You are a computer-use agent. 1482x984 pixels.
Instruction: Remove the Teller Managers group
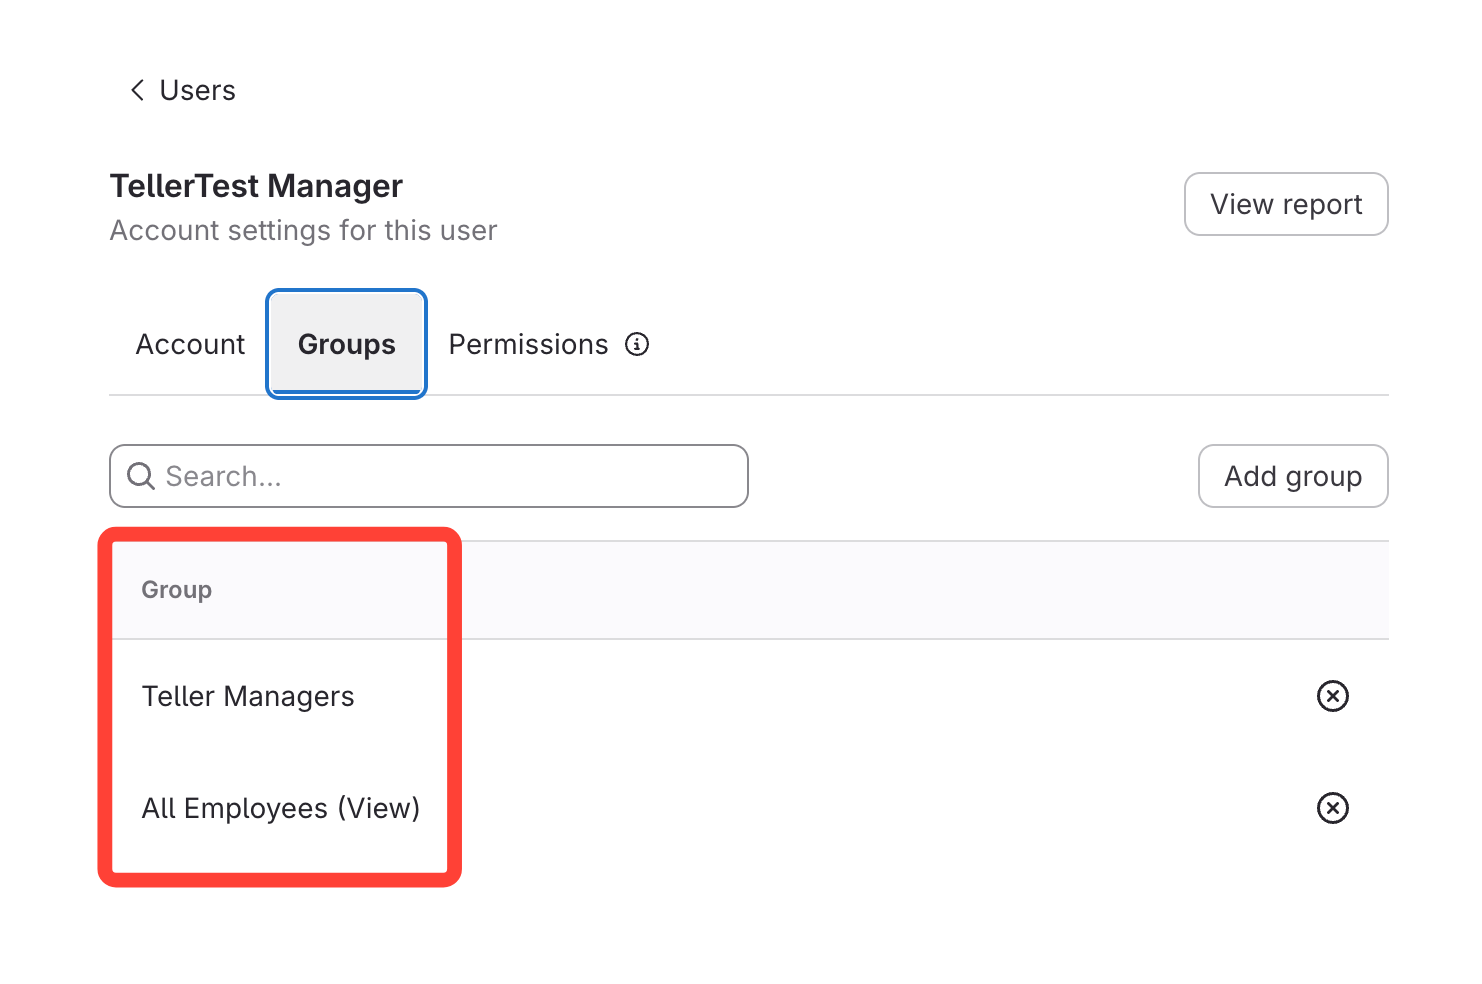click(1332, 696)
